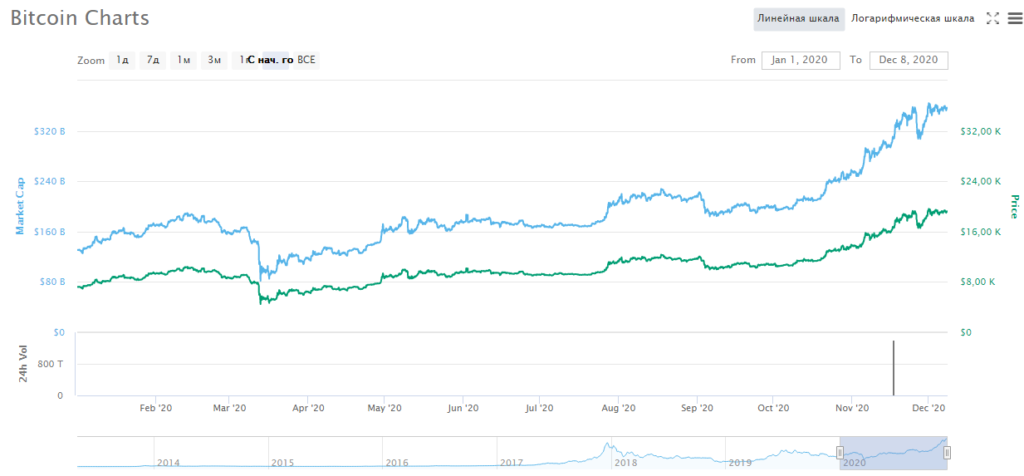Click the Aug '20 axis label
Viewport: 1024px width, 476px height.
pos(618,408)
